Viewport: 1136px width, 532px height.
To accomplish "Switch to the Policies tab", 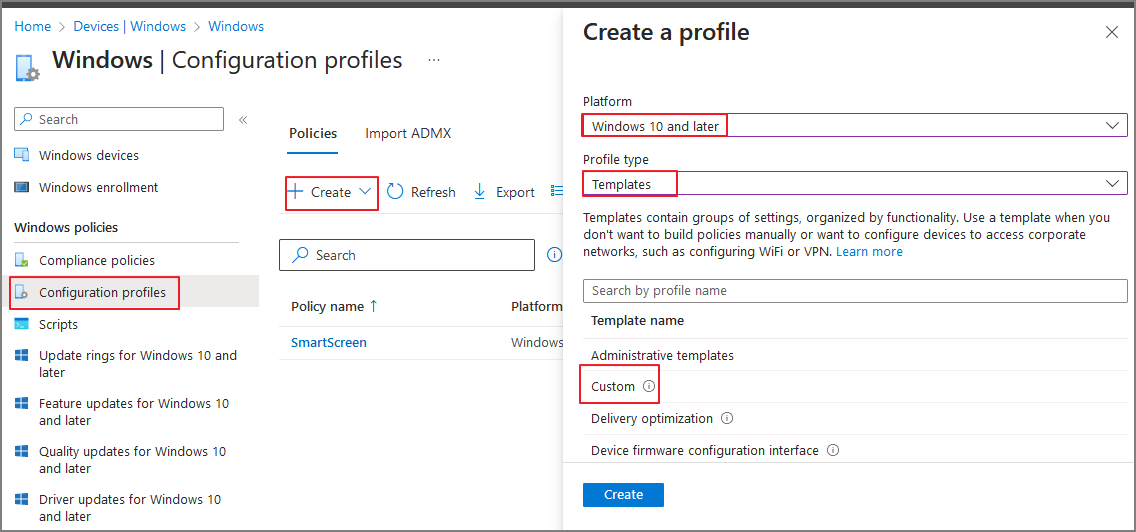I will click(x=313, y=133).
